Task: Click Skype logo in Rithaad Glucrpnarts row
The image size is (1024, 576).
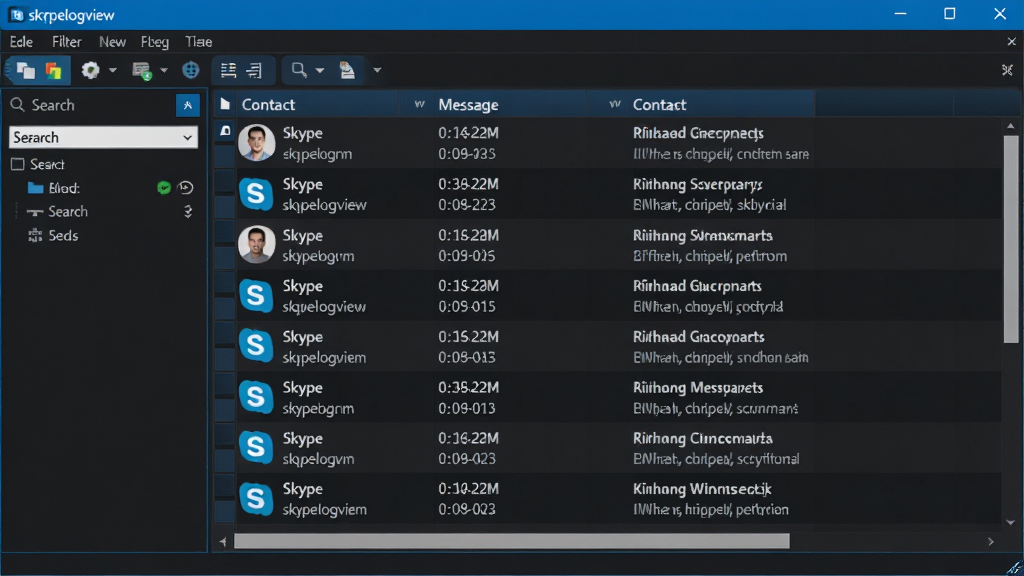Action: (x=256, y=296)
